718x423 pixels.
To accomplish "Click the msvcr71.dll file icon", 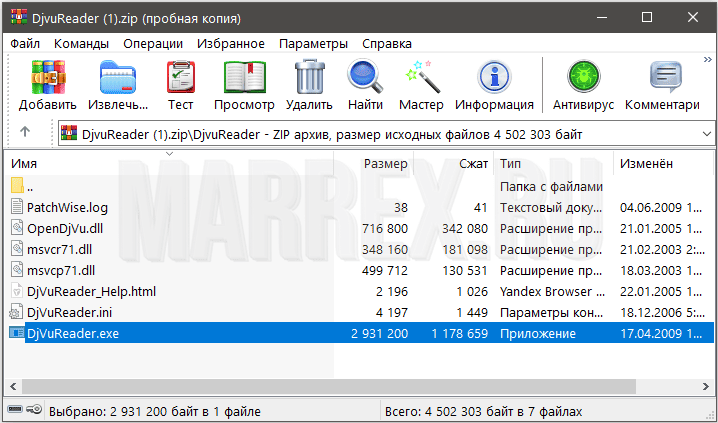I will (17, 249).
